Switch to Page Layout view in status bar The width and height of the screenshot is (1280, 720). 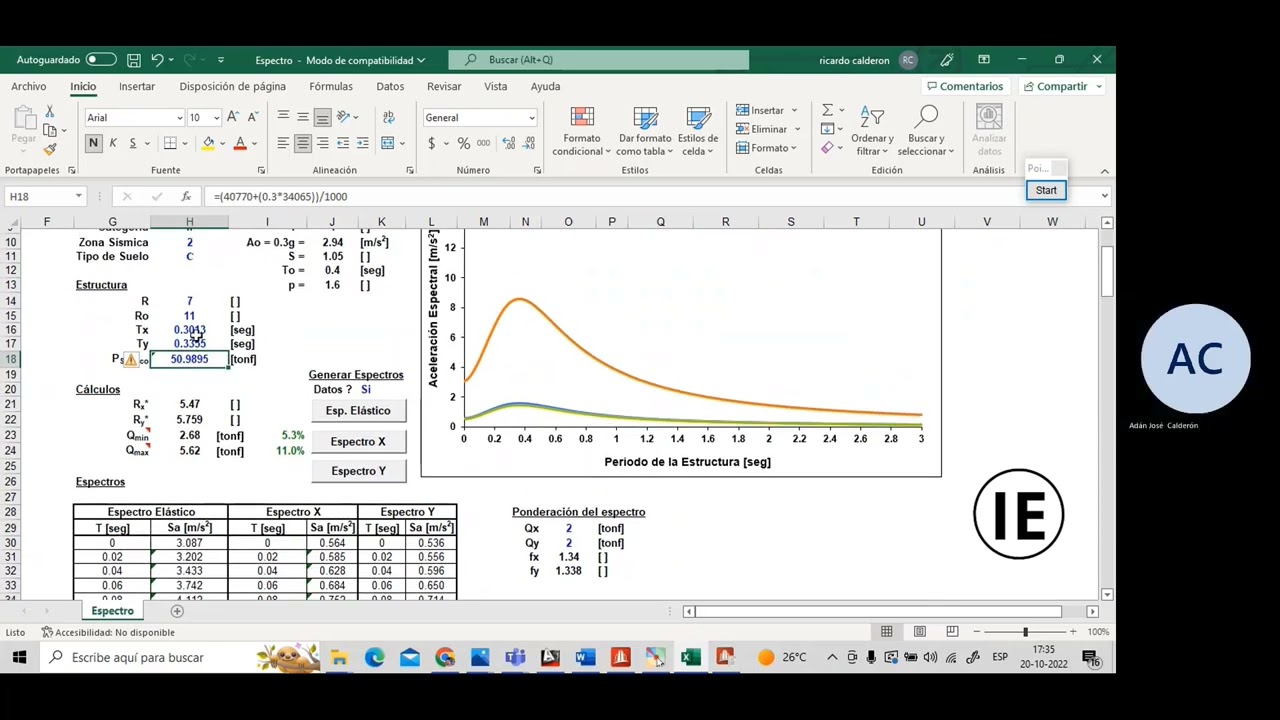(x=919, y=632)
